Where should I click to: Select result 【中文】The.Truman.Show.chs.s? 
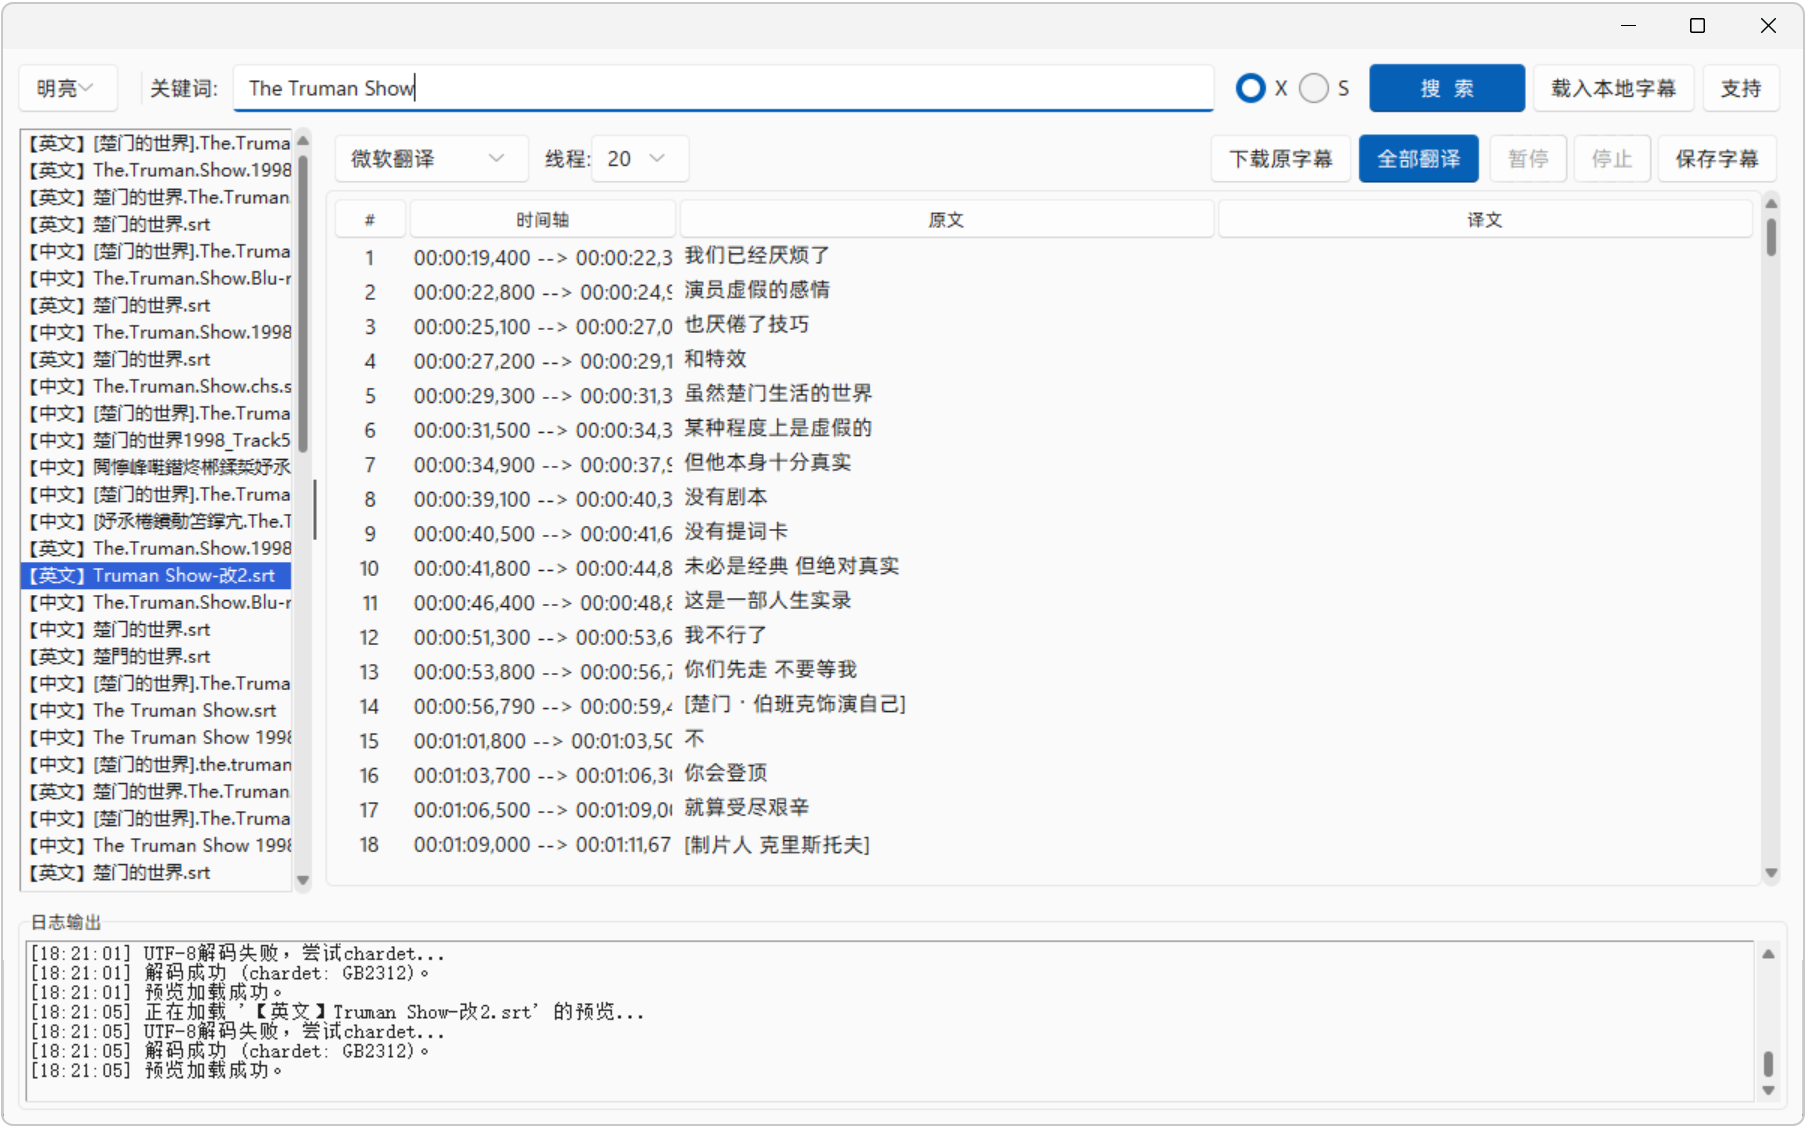(156, 386)
